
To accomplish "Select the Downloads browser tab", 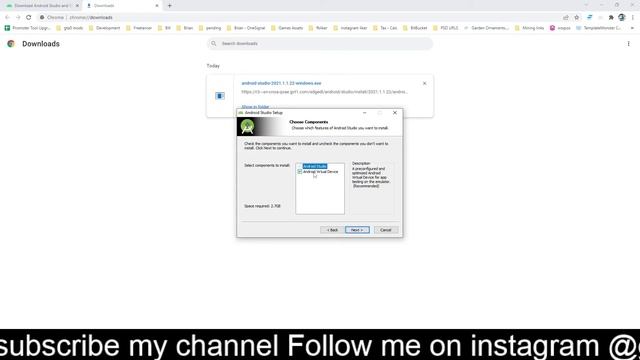I will (x=122, y=6).
